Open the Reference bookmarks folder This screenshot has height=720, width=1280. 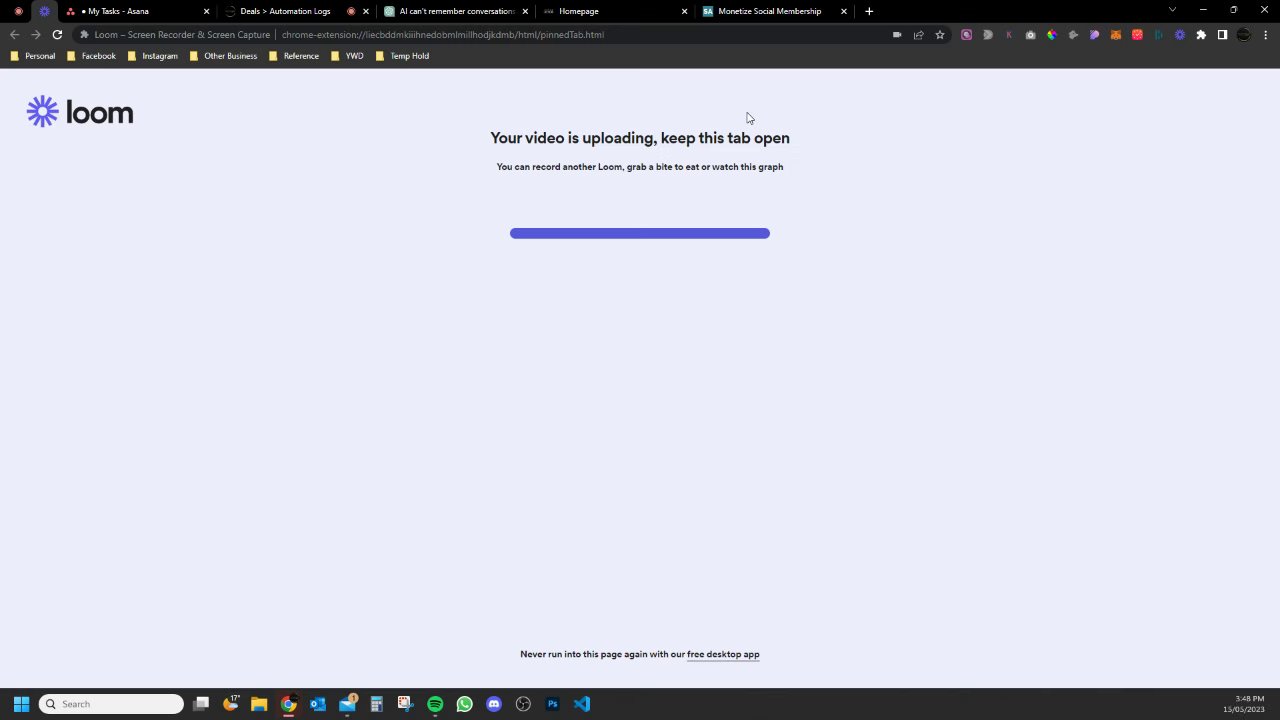(293, 56)
